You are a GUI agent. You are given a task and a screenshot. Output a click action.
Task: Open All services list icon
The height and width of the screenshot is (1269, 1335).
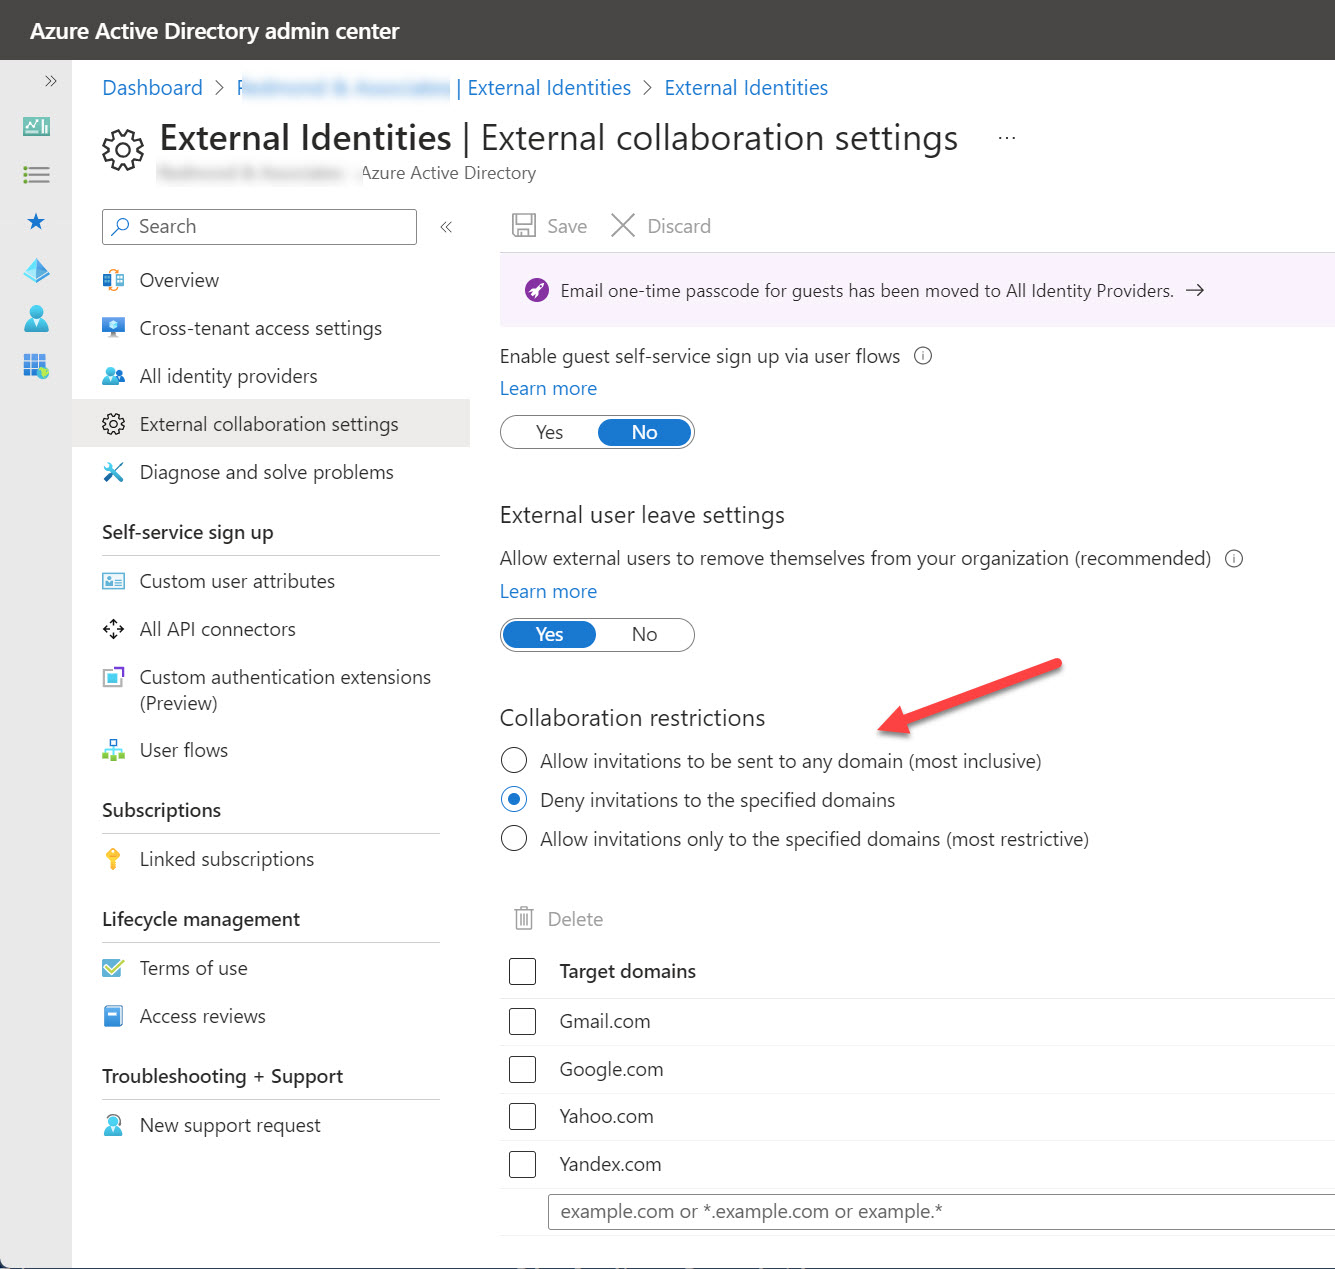click(x=36, y=175)
